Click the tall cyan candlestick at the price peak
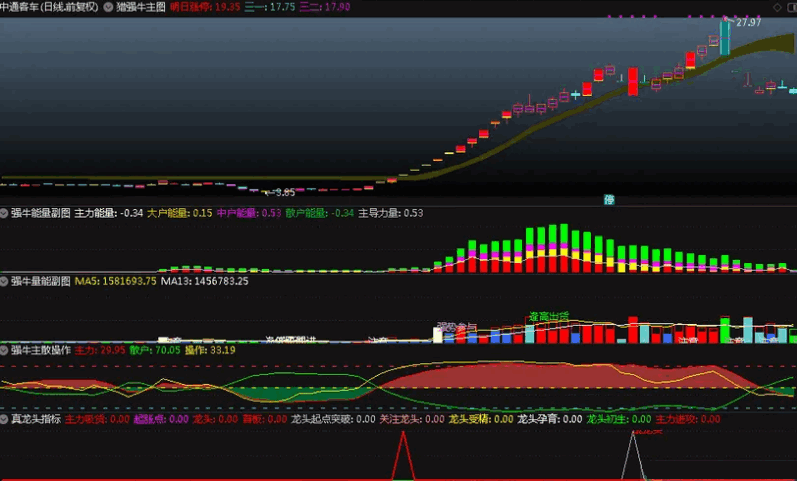 pos(724,38)
